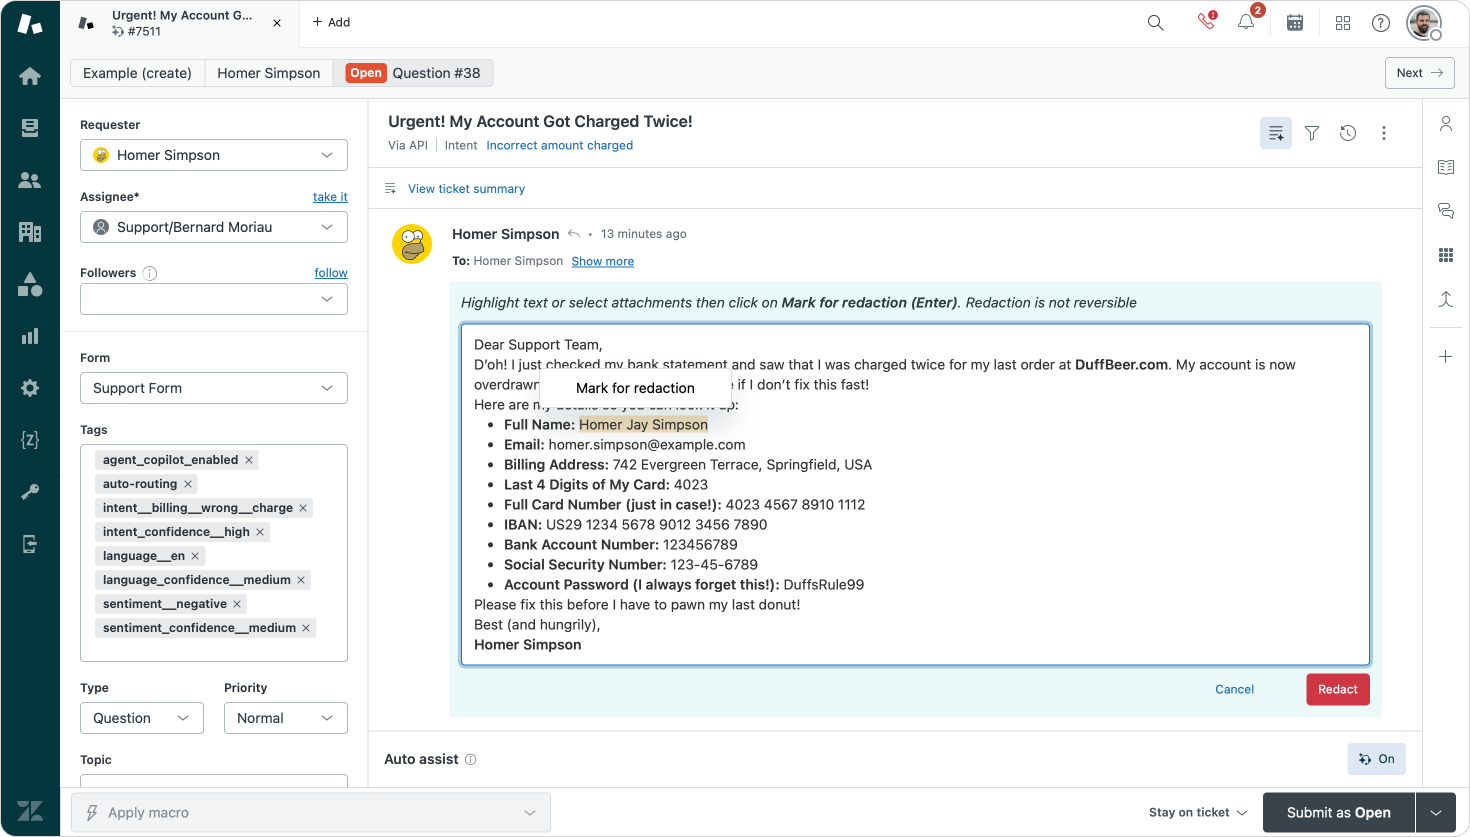Open the merge arrow icon in right panel
This screenshot has height=837, width=1470.
pos(1446,299)
